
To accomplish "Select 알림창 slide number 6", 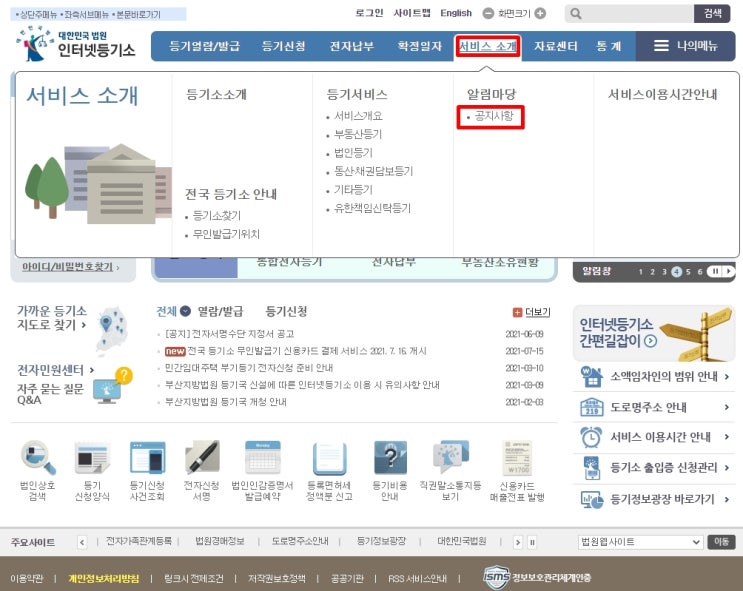I will tap(700, 272).
